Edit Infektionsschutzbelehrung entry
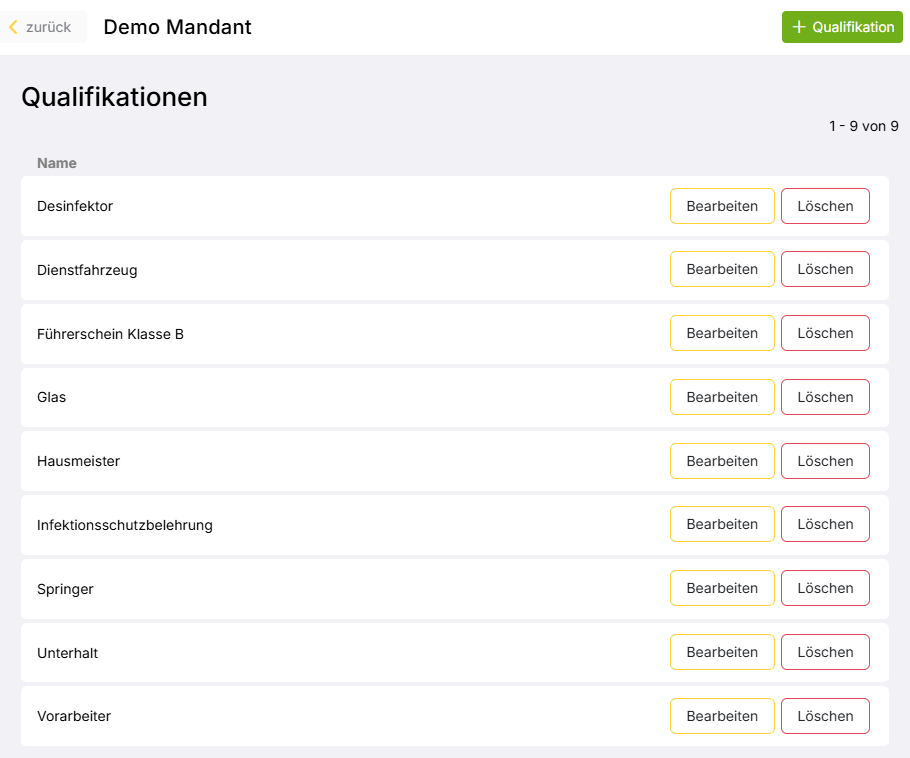Screen dimensions: 910x758 [x=722, y=524]
